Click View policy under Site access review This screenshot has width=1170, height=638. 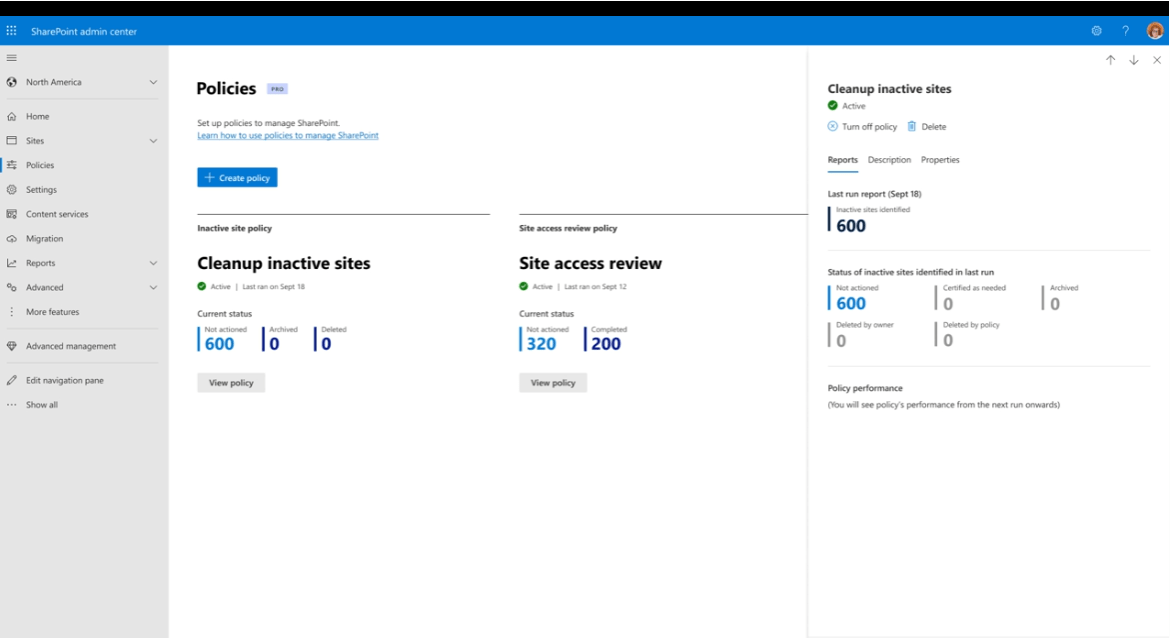point(553,383)
